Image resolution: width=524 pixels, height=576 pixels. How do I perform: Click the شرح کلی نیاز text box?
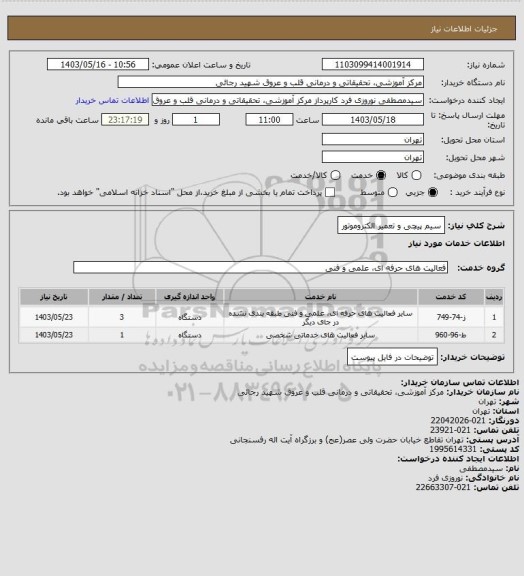click(x=391, y=226)
